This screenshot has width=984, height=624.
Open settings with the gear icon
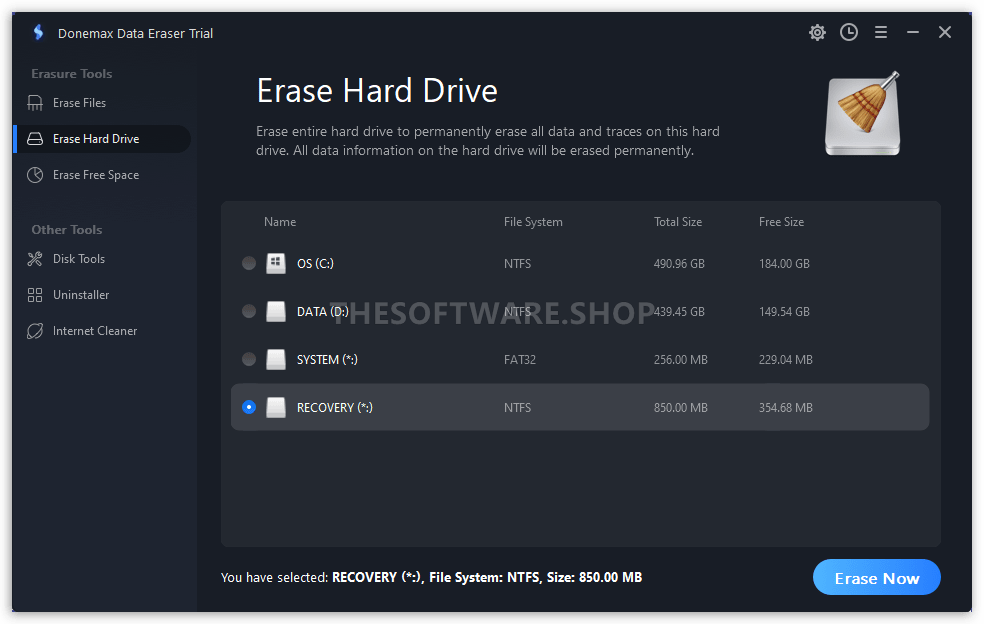pos(817,32)
